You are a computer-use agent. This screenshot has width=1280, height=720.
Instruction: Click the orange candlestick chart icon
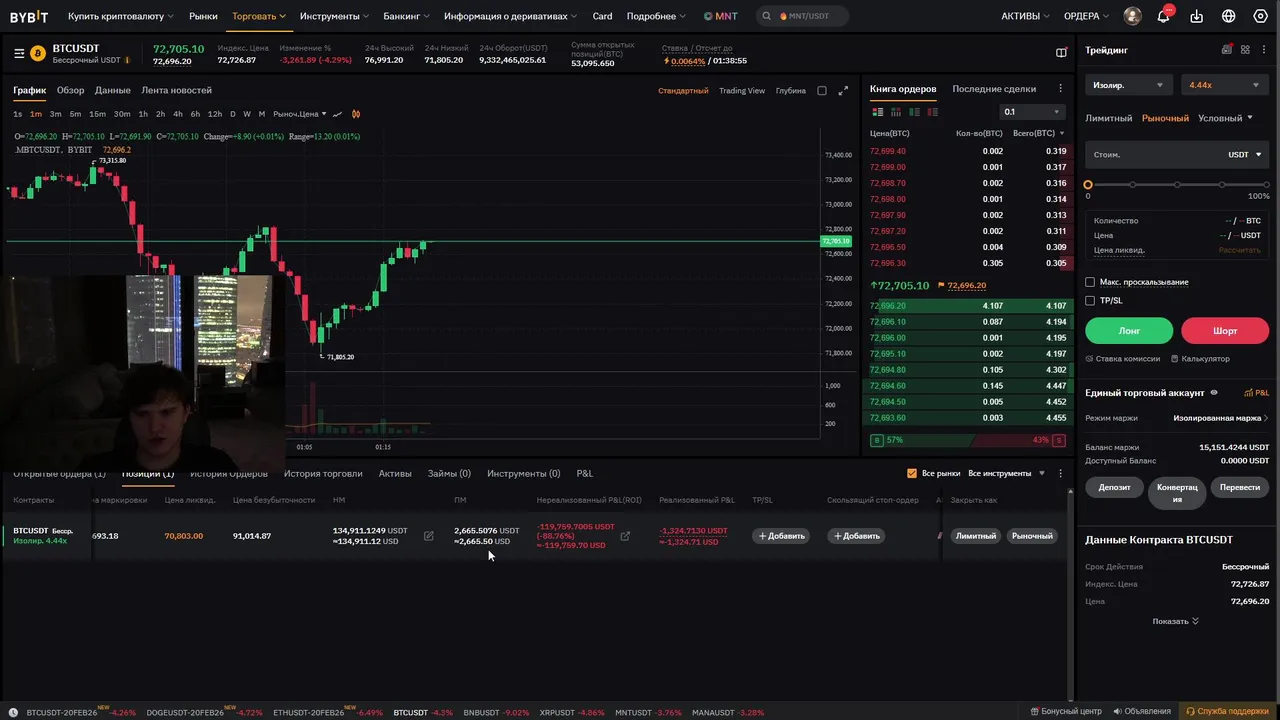pos(356,114)
